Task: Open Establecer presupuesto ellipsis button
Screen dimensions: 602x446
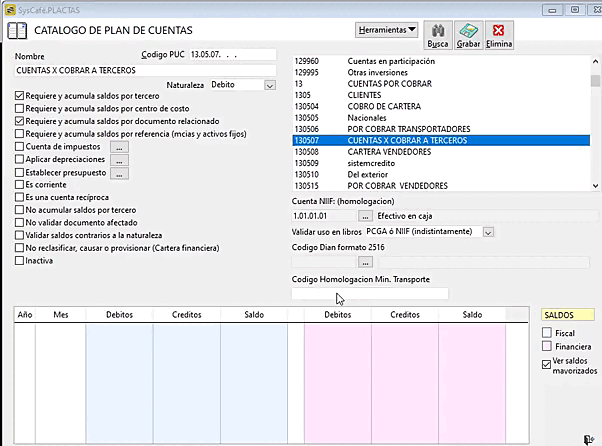Action: pos(119,173)
